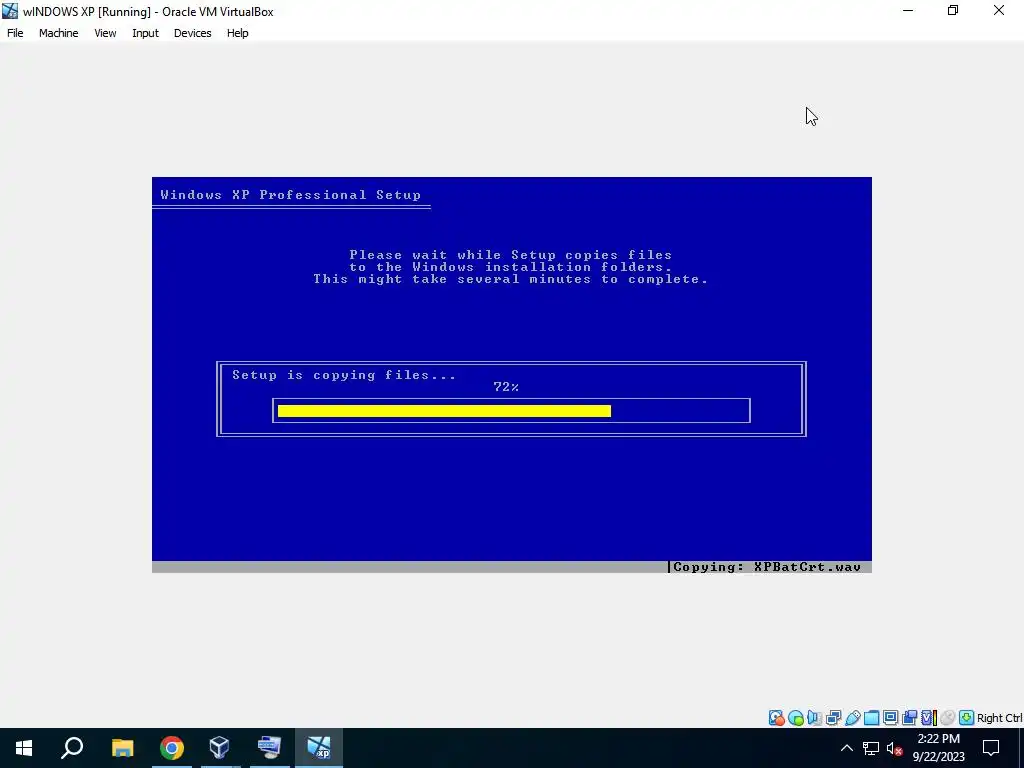Click the computer monitor app on taskbar

[269, 748]
